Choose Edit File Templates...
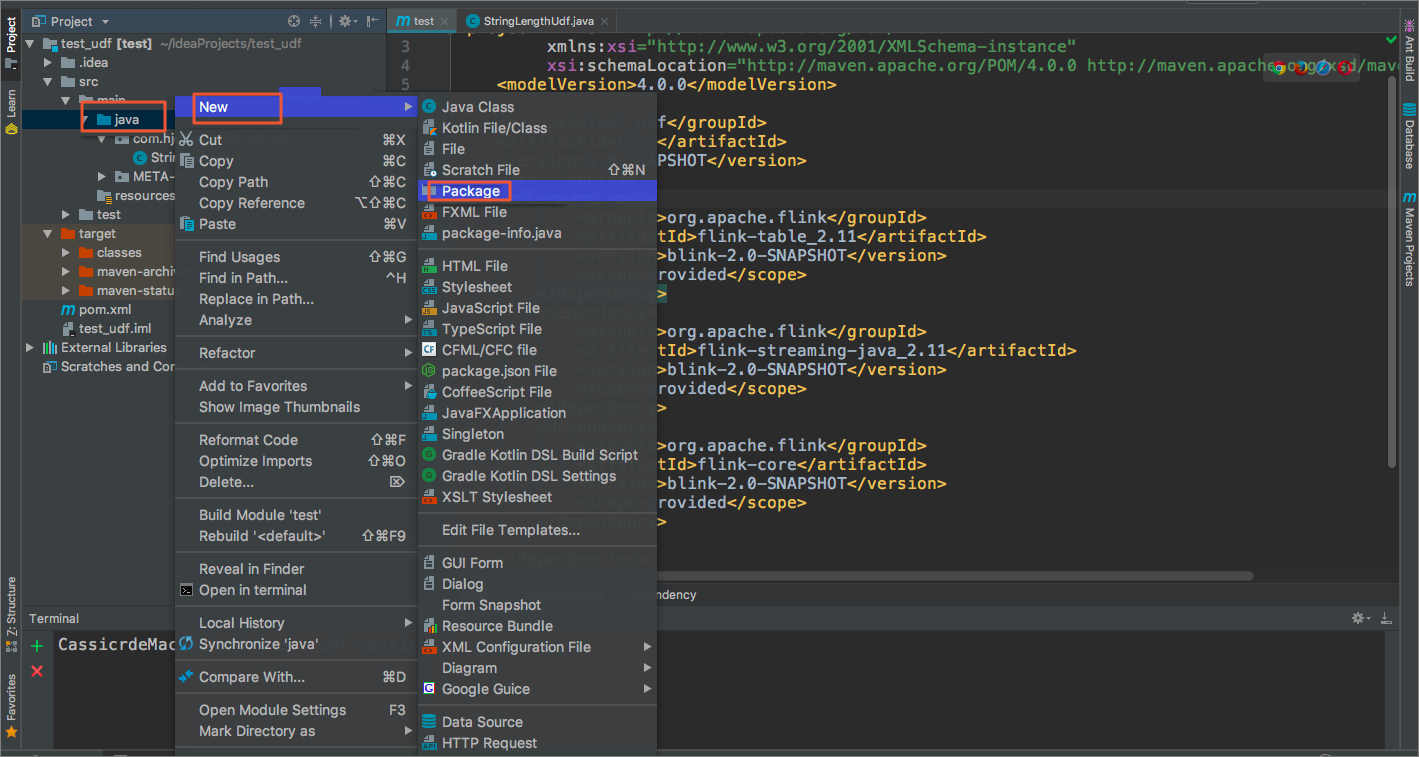The width and height of the screenshot is (1419, 757). click(536, 530)
